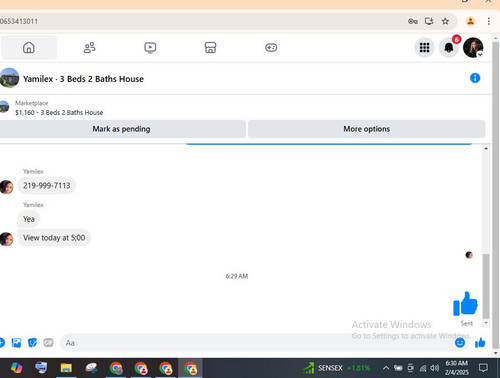
Task: Switch to the active Chrome window on taskbar
Action: 190,368
